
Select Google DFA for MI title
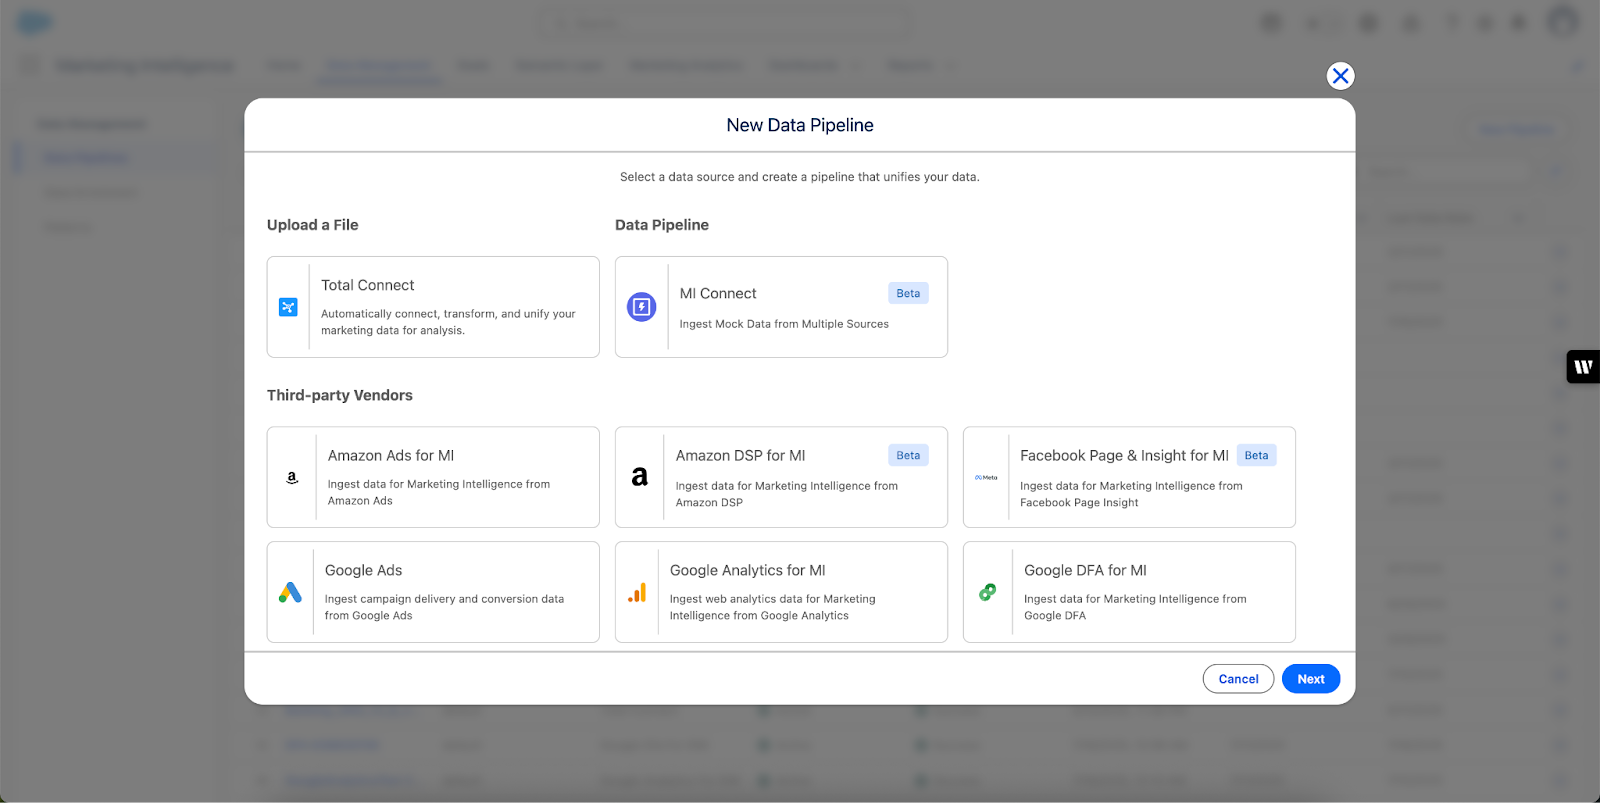point(1085,570)
